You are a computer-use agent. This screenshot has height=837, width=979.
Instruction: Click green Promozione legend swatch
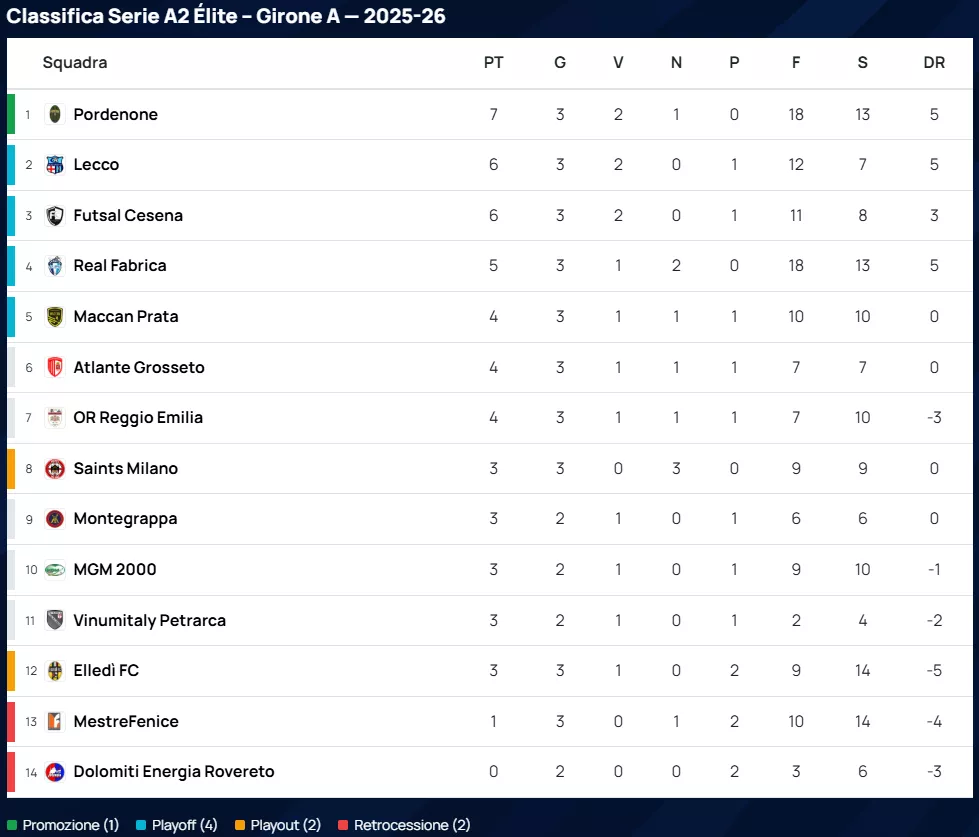(x=12, y=826)
